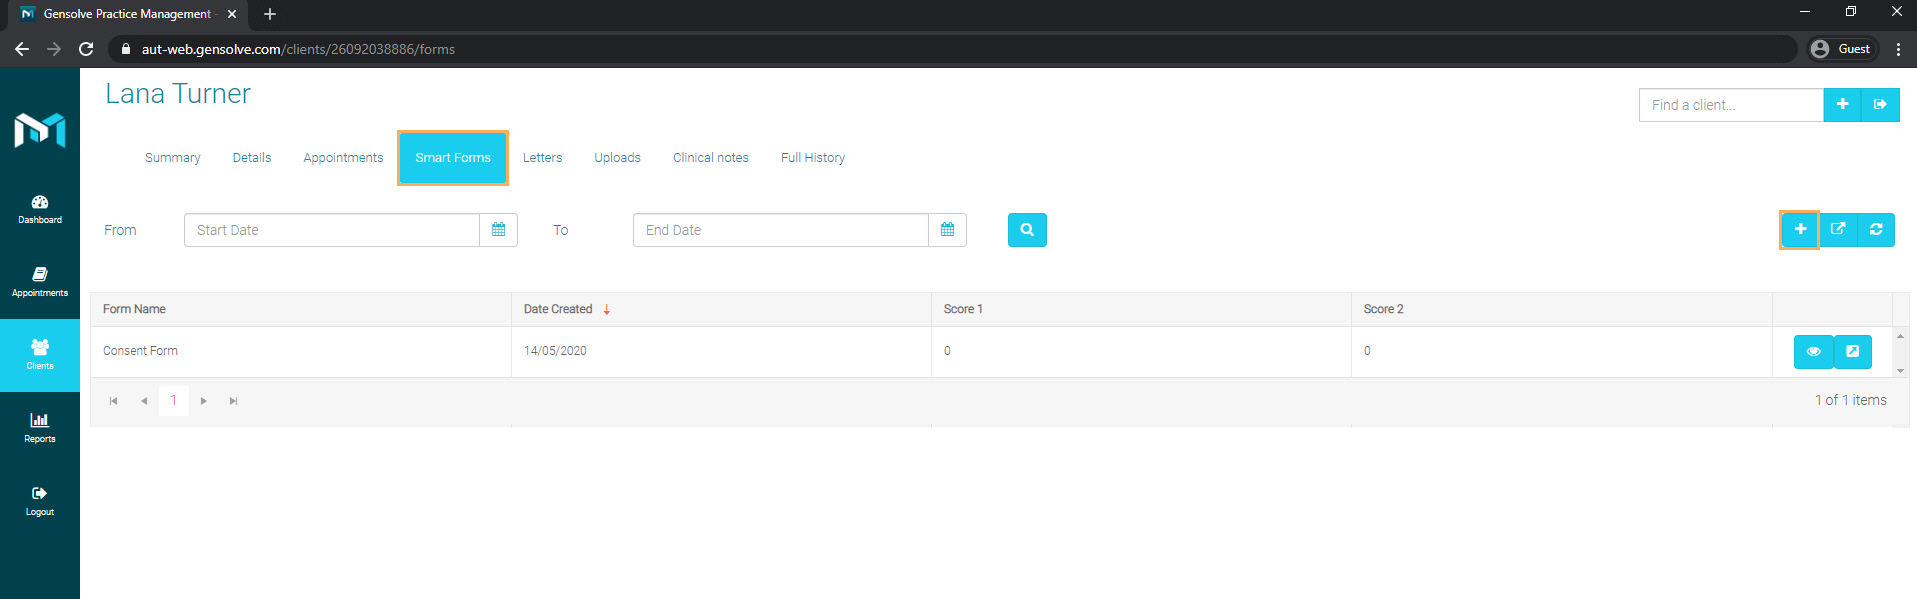Click the Logout sidebar icon
This screenshot has width=1917, height=599.
(x=40, y=501)
